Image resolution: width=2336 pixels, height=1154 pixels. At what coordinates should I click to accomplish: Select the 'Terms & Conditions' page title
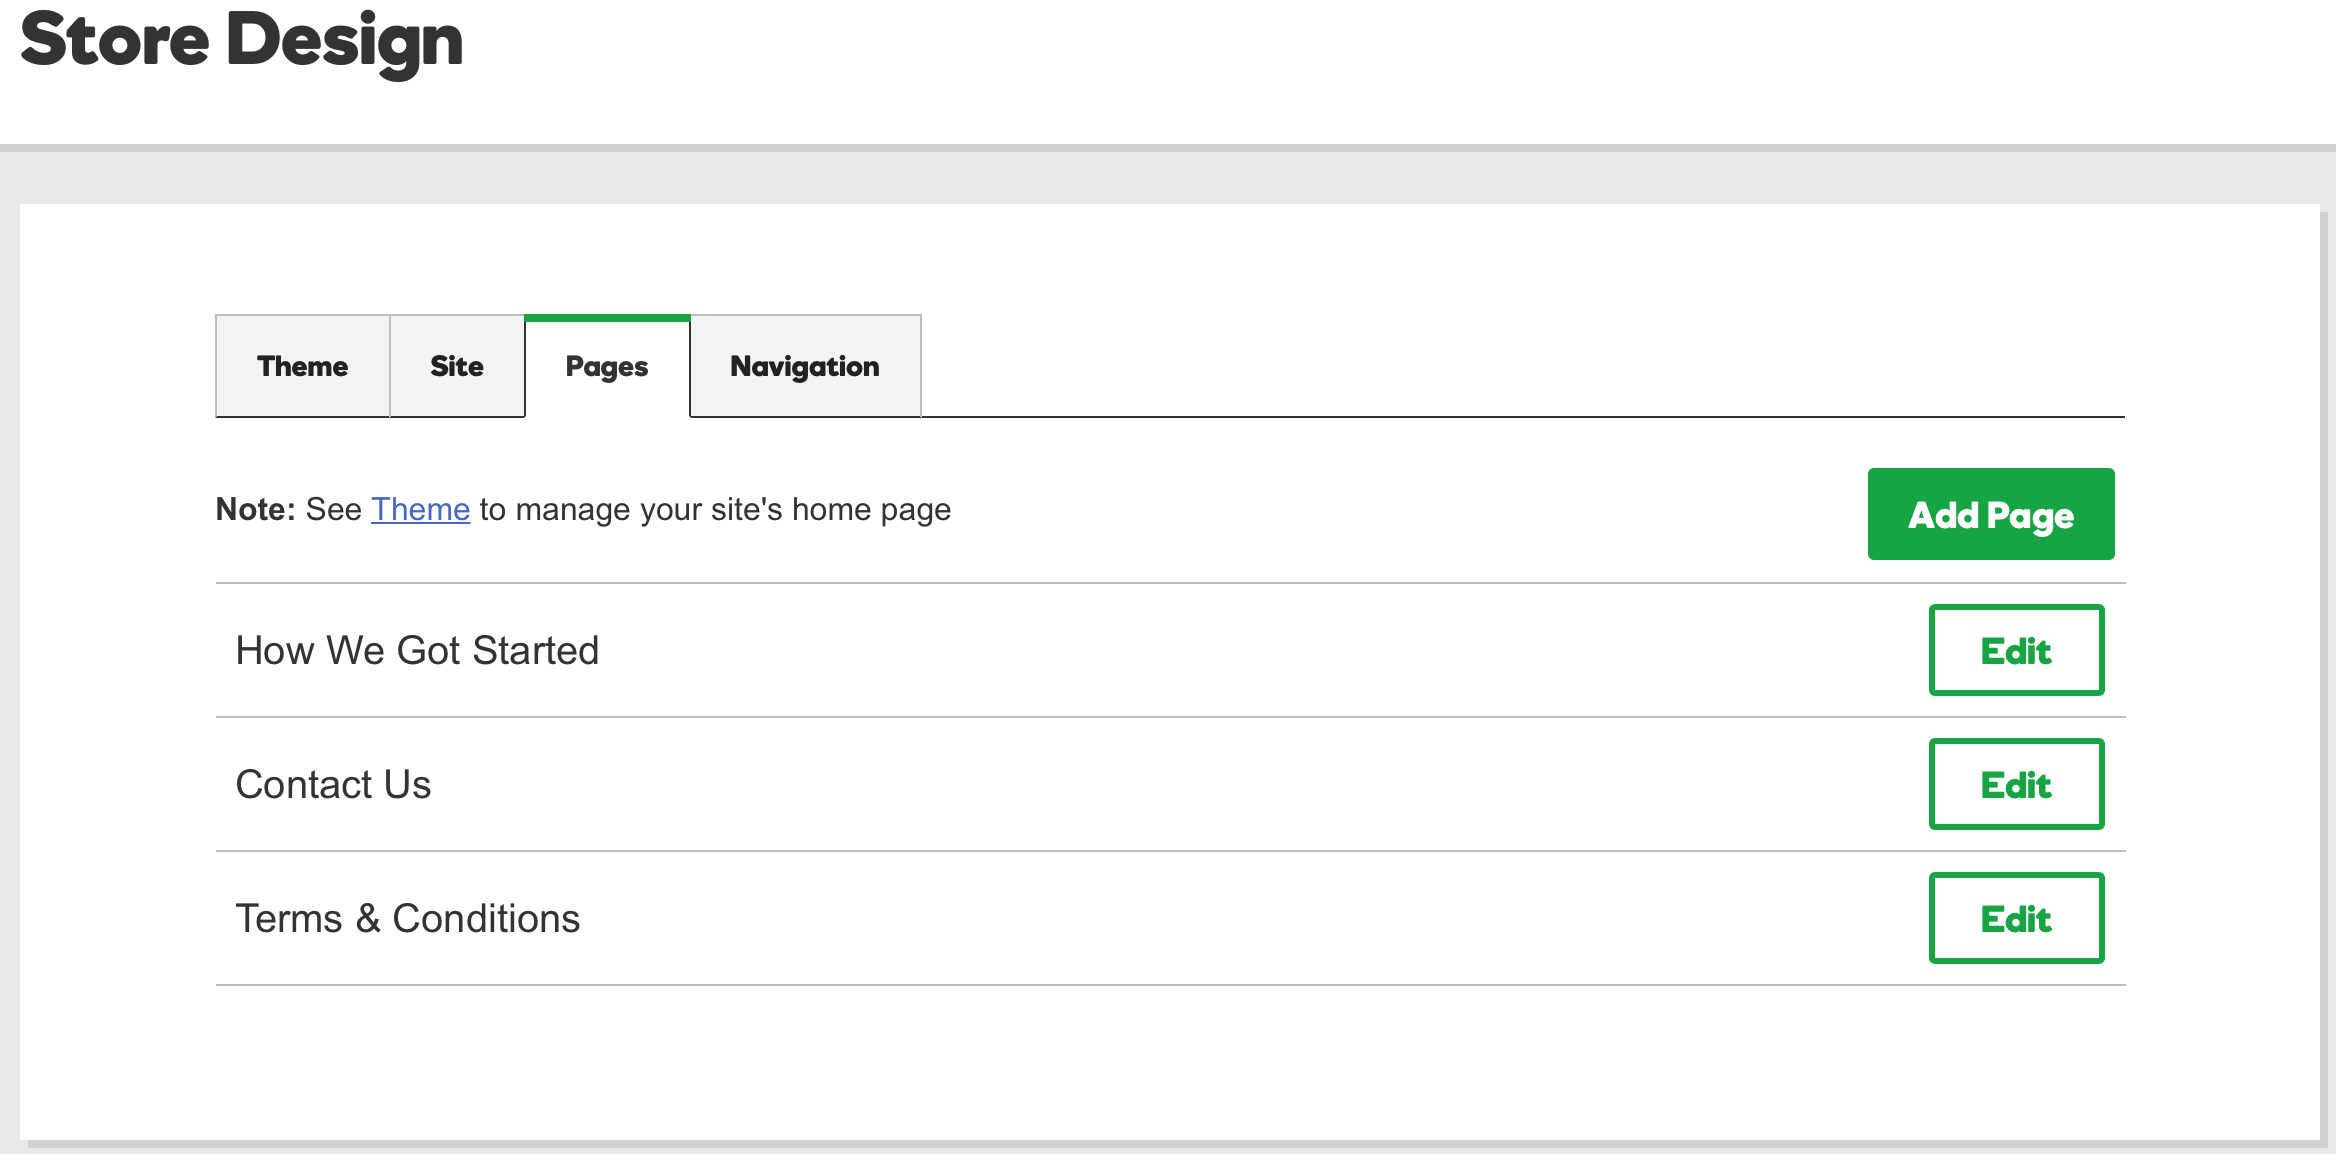407,918
